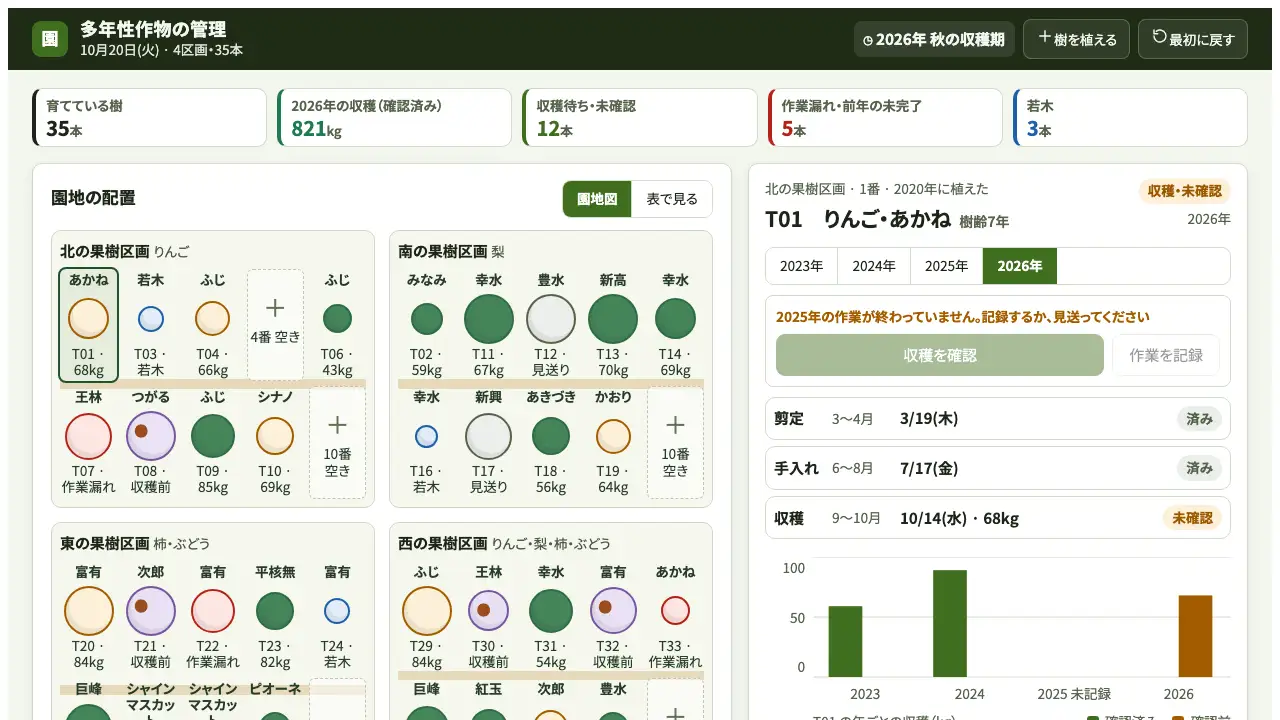
Task: Select the 2026年 year tab
Action: [x=1020, y=266]
